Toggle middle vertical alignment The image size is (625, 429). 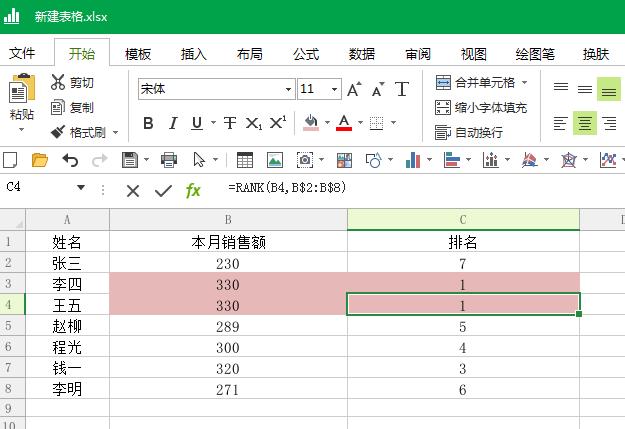[x=585, y=89]
